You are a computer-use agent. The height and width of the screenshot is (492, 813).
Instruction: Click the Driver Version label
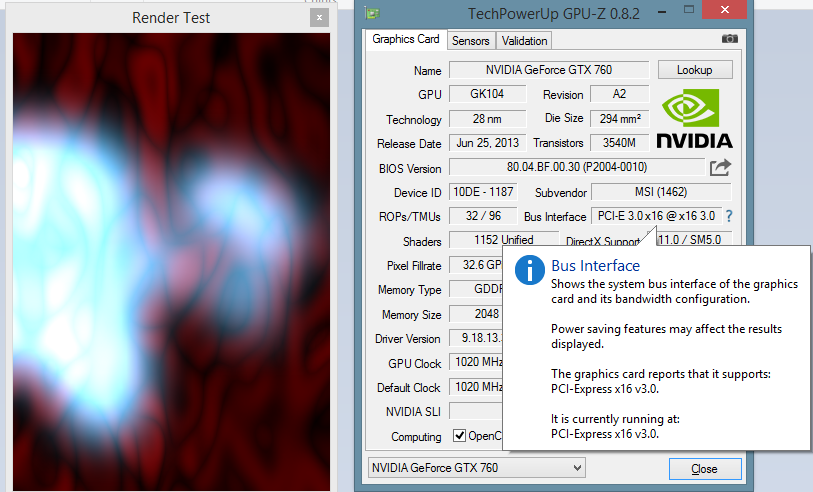point(408,339)
